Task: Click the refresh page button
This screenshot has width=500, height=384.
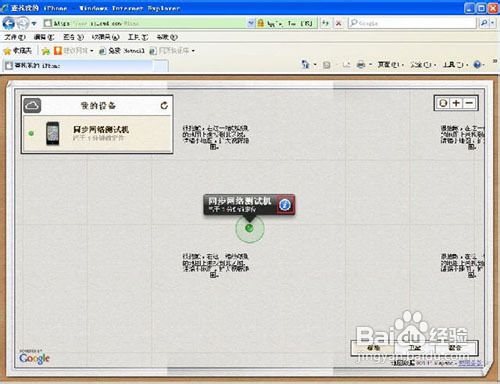Action: 325,23
